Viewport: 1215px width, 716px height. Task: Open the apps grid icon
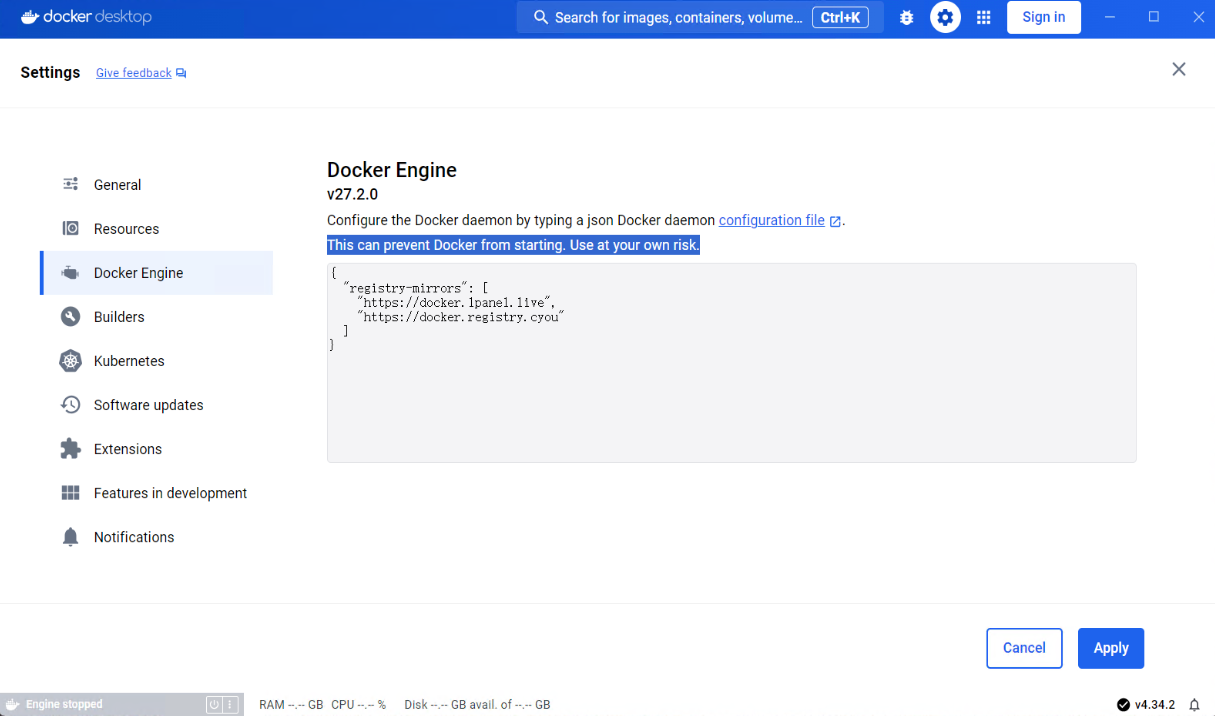[x=983, y=17]
